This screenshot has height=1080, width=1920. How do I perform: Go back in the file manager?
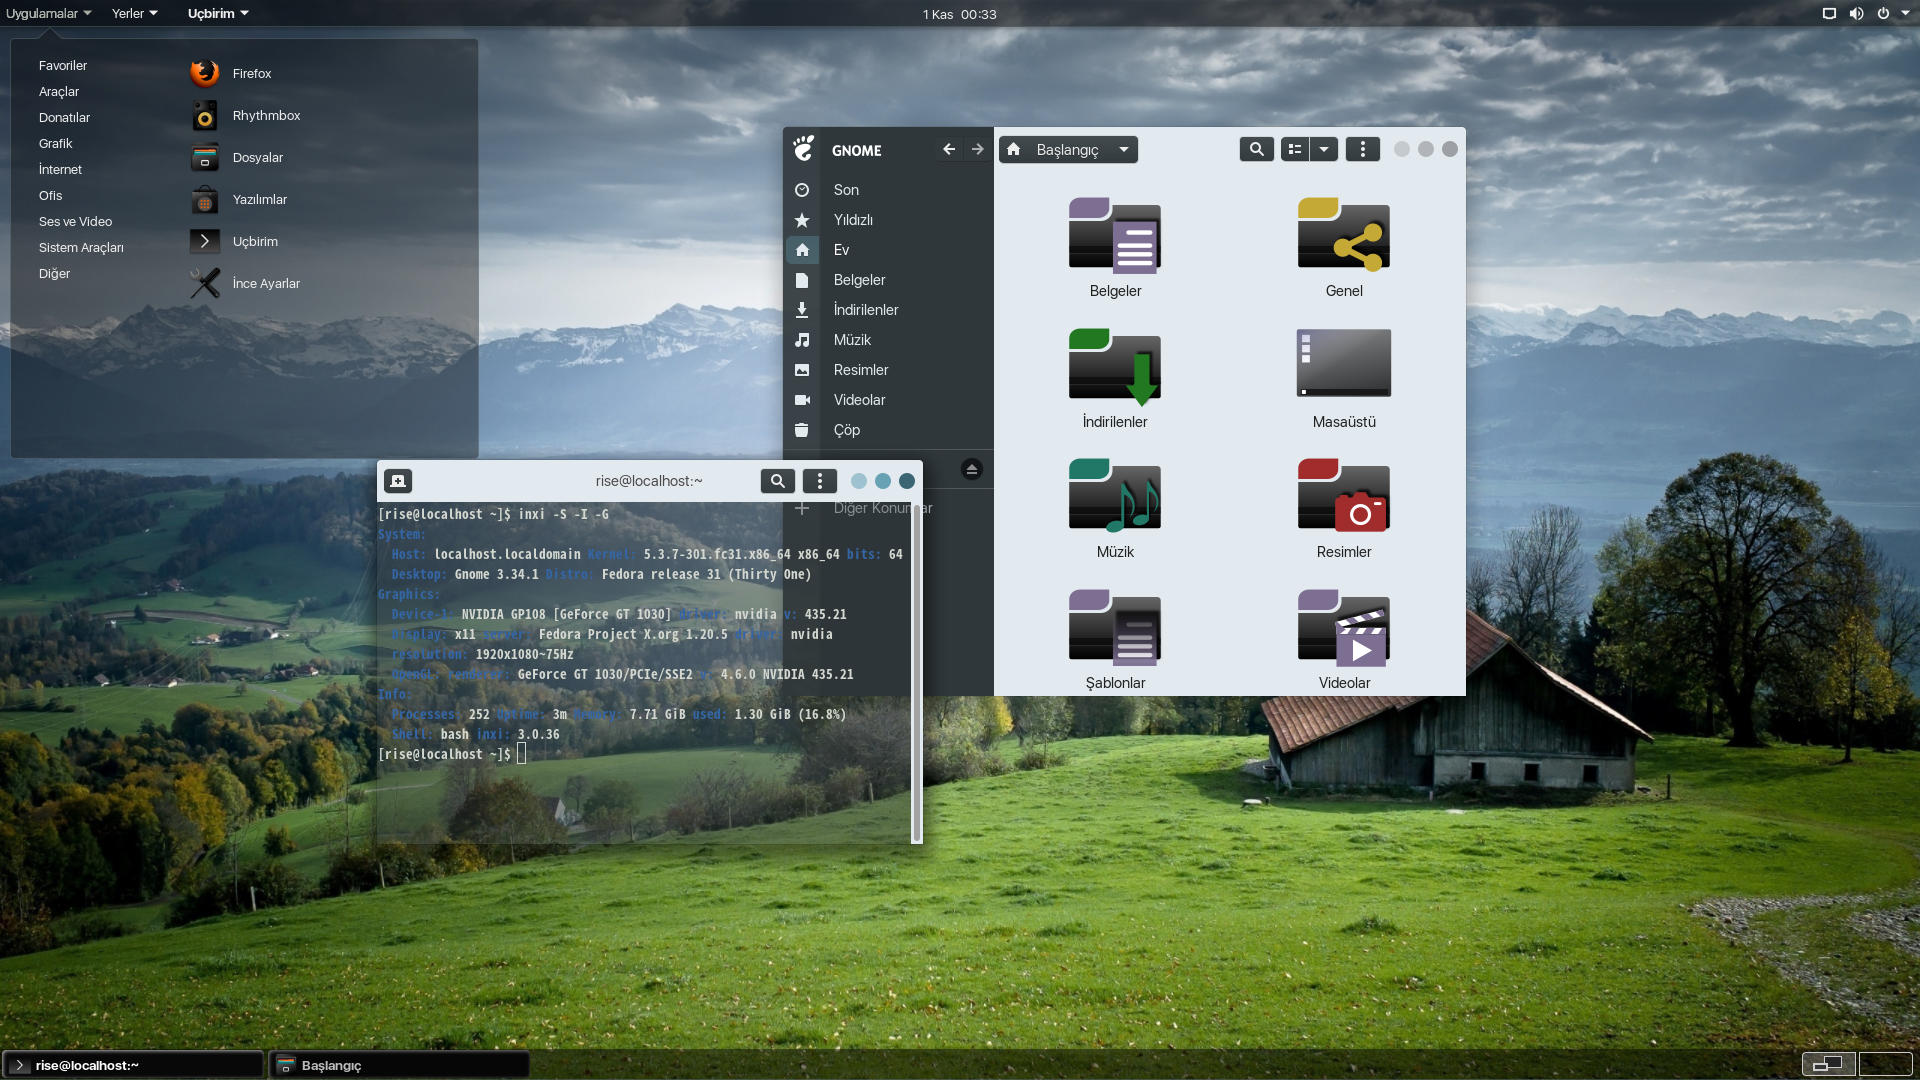[x=949, y=149]
